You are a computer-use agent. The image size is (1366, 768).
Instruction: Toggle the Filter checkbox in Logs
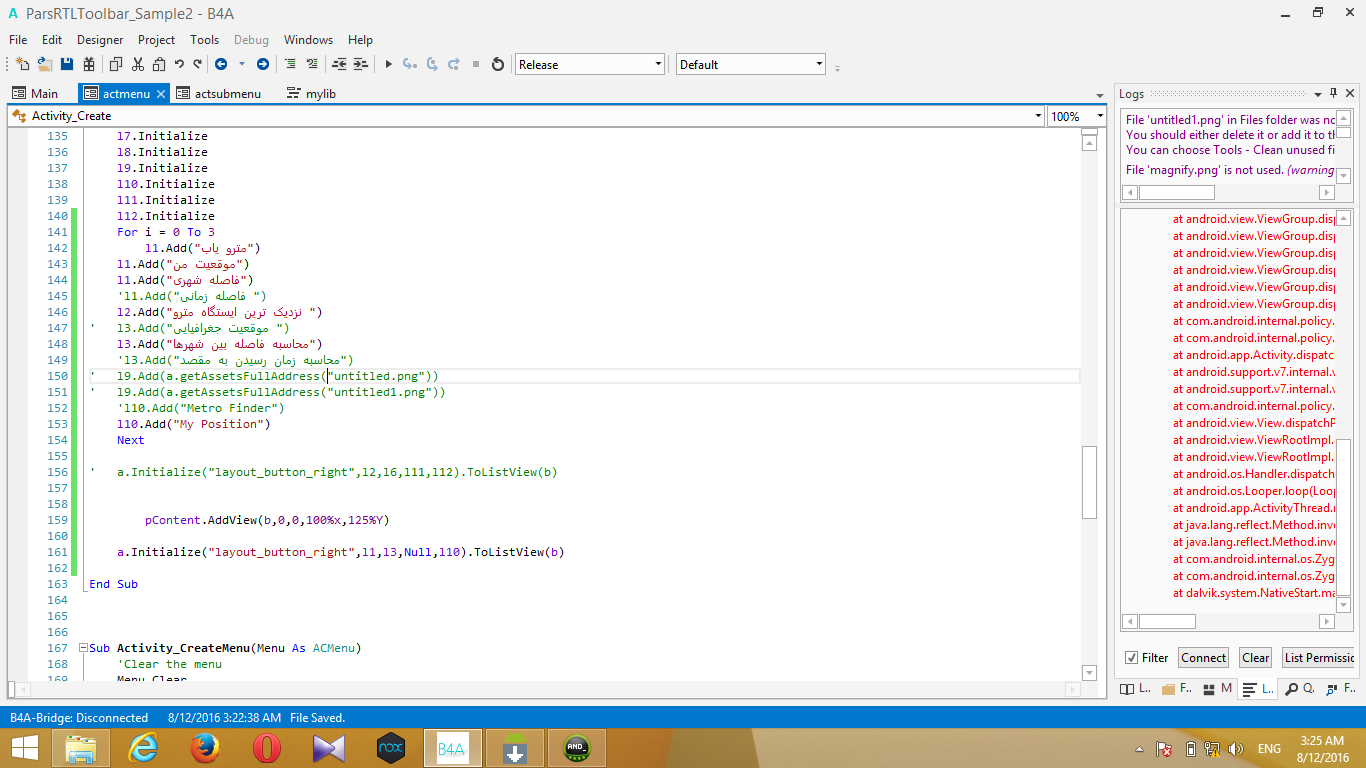[x=1131, y=657]
